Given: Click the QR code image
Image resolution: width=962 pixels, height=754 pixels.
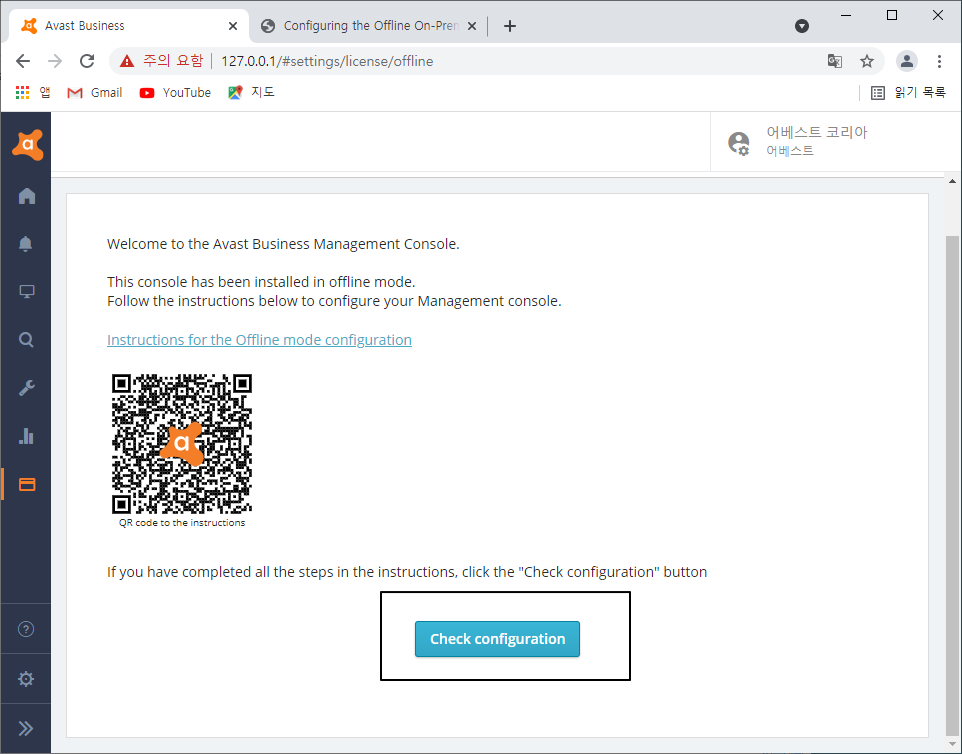Looking at the screenshot, I should point(182,444).
